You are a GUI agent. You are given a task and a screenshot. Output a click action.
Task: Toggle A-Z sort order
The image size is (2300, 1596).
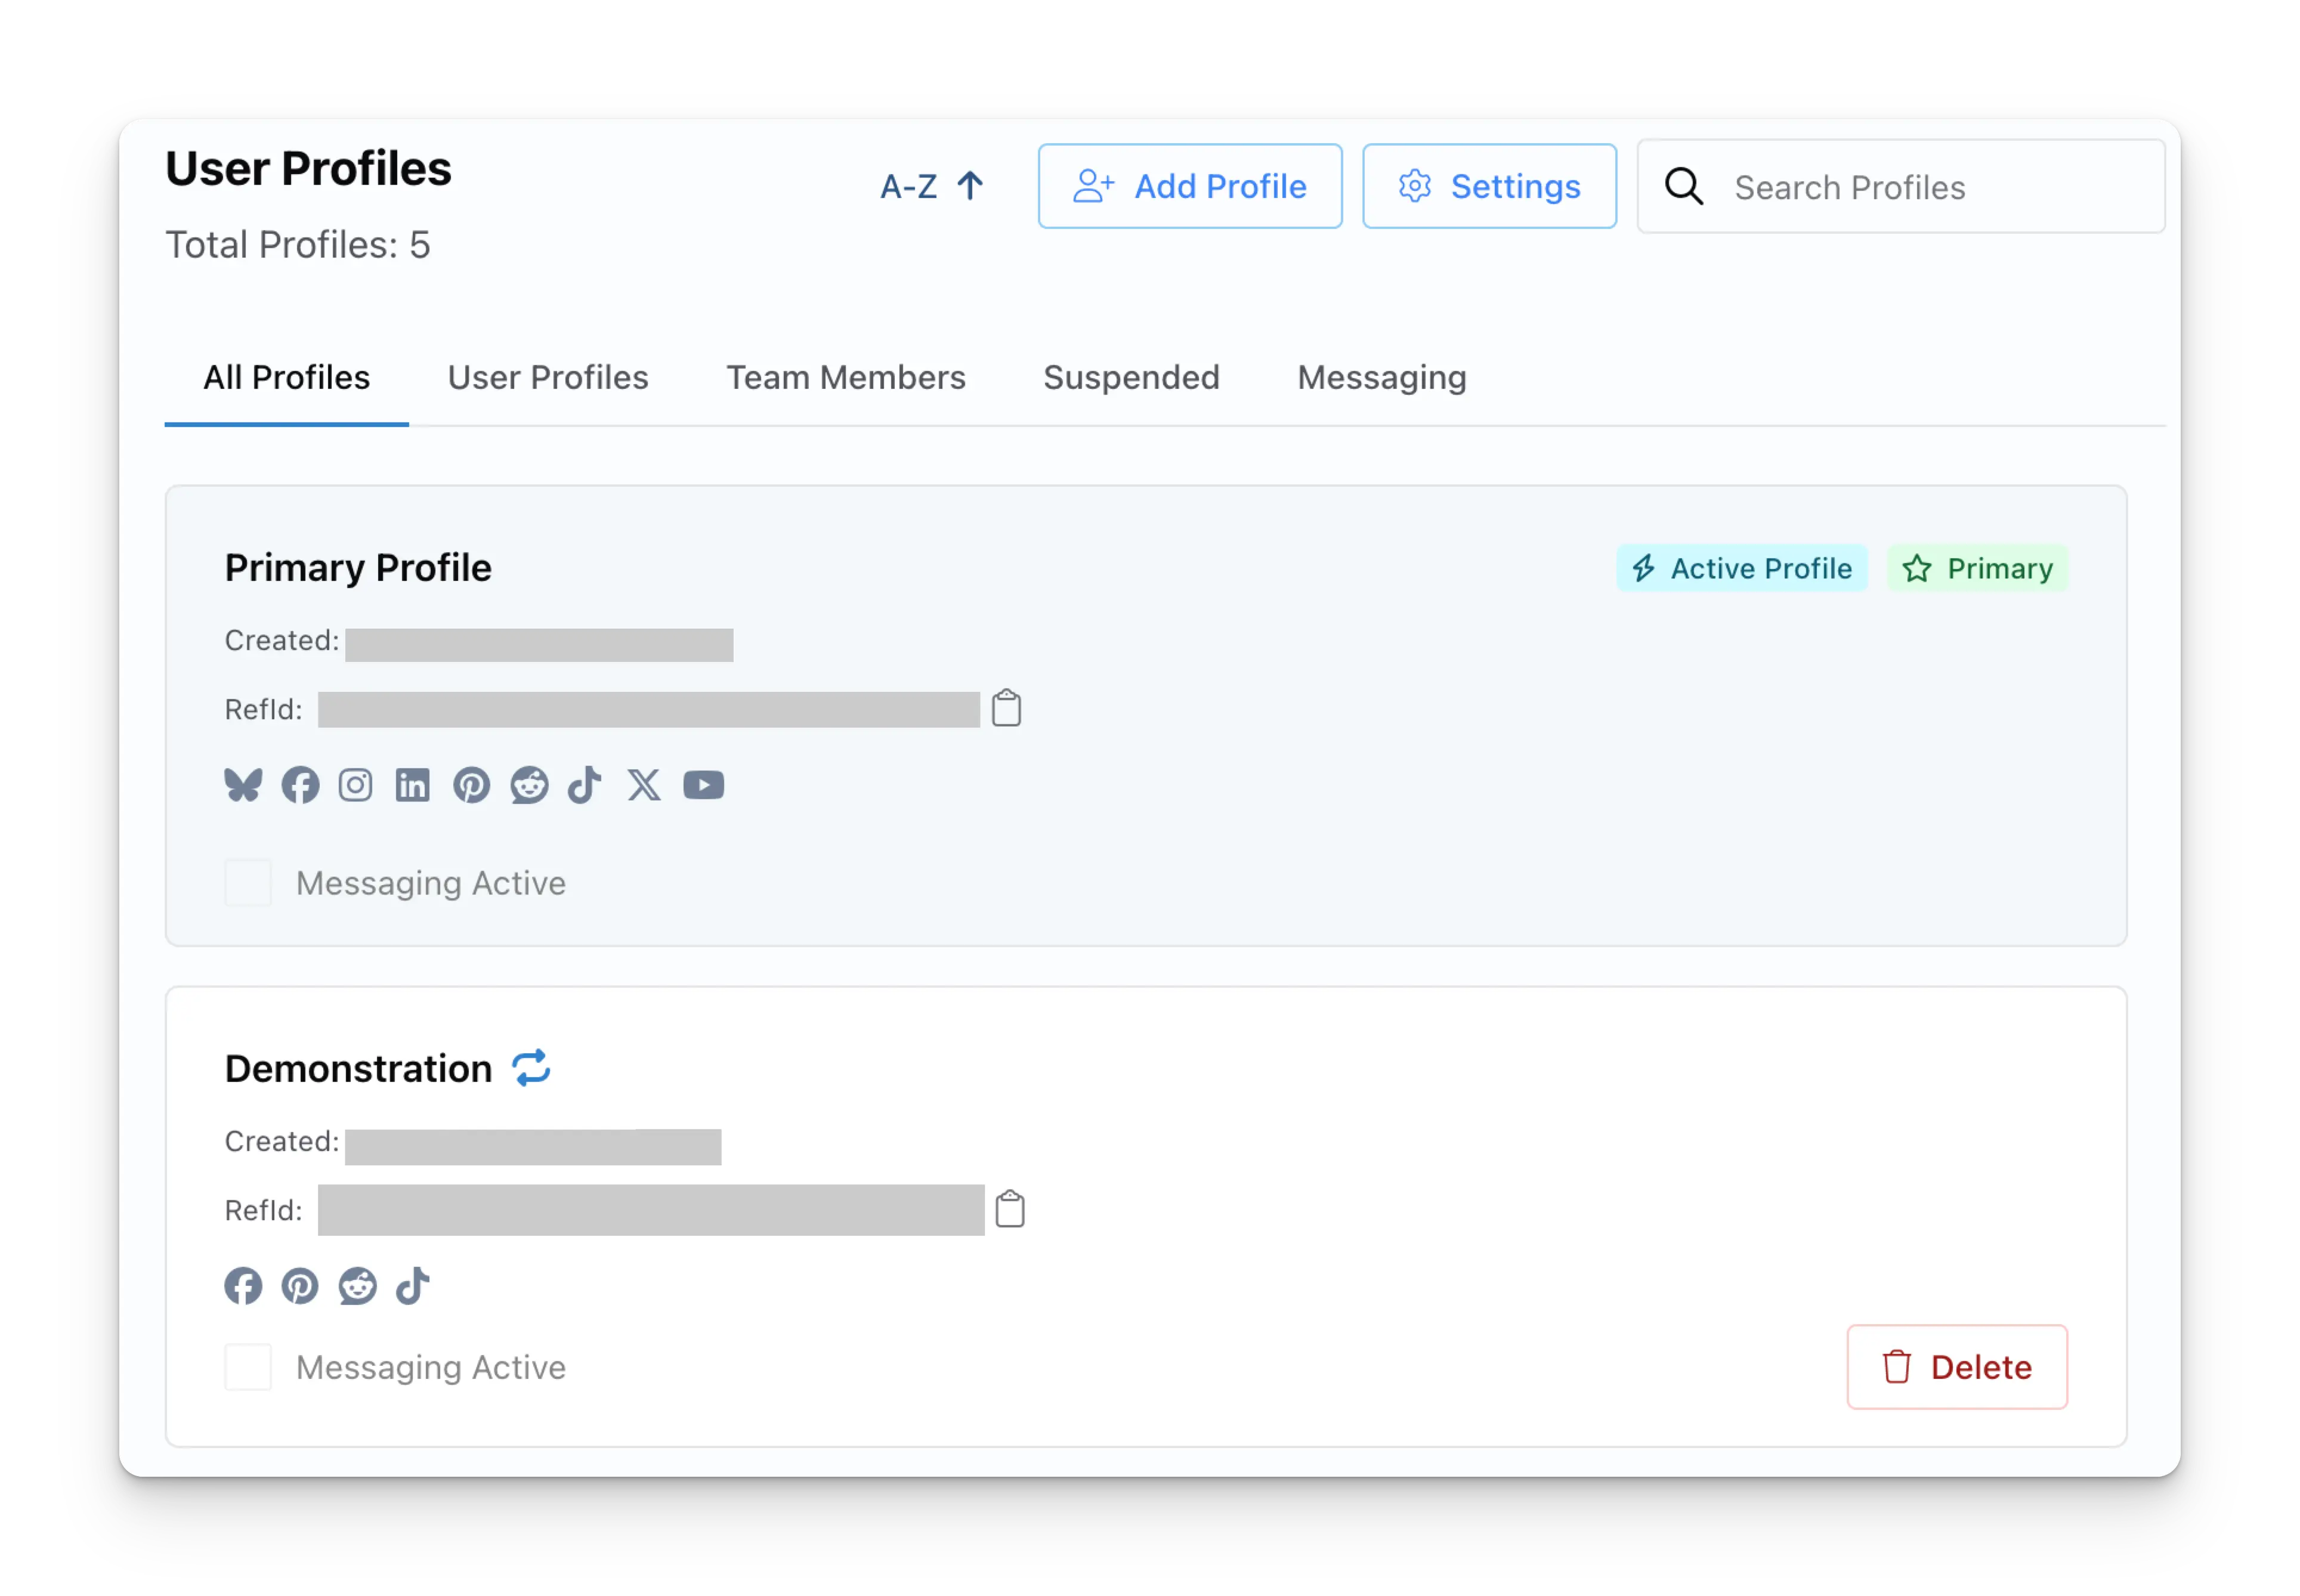[x=931, y=186]
